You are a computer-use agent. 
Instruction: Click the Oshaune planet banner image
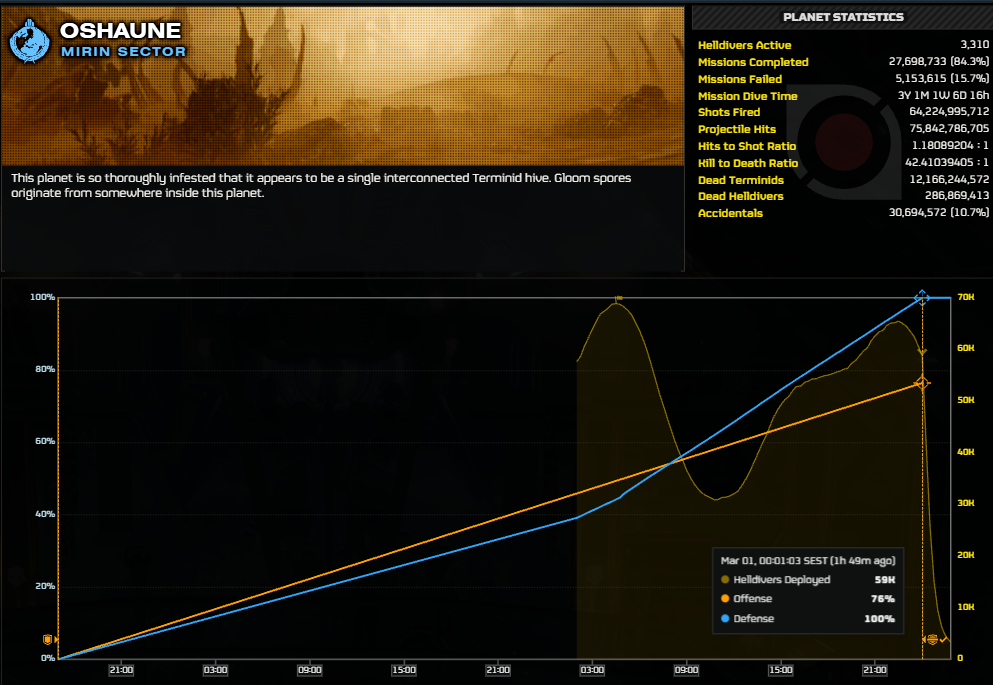pyautogui.click(x=343, y=86)
